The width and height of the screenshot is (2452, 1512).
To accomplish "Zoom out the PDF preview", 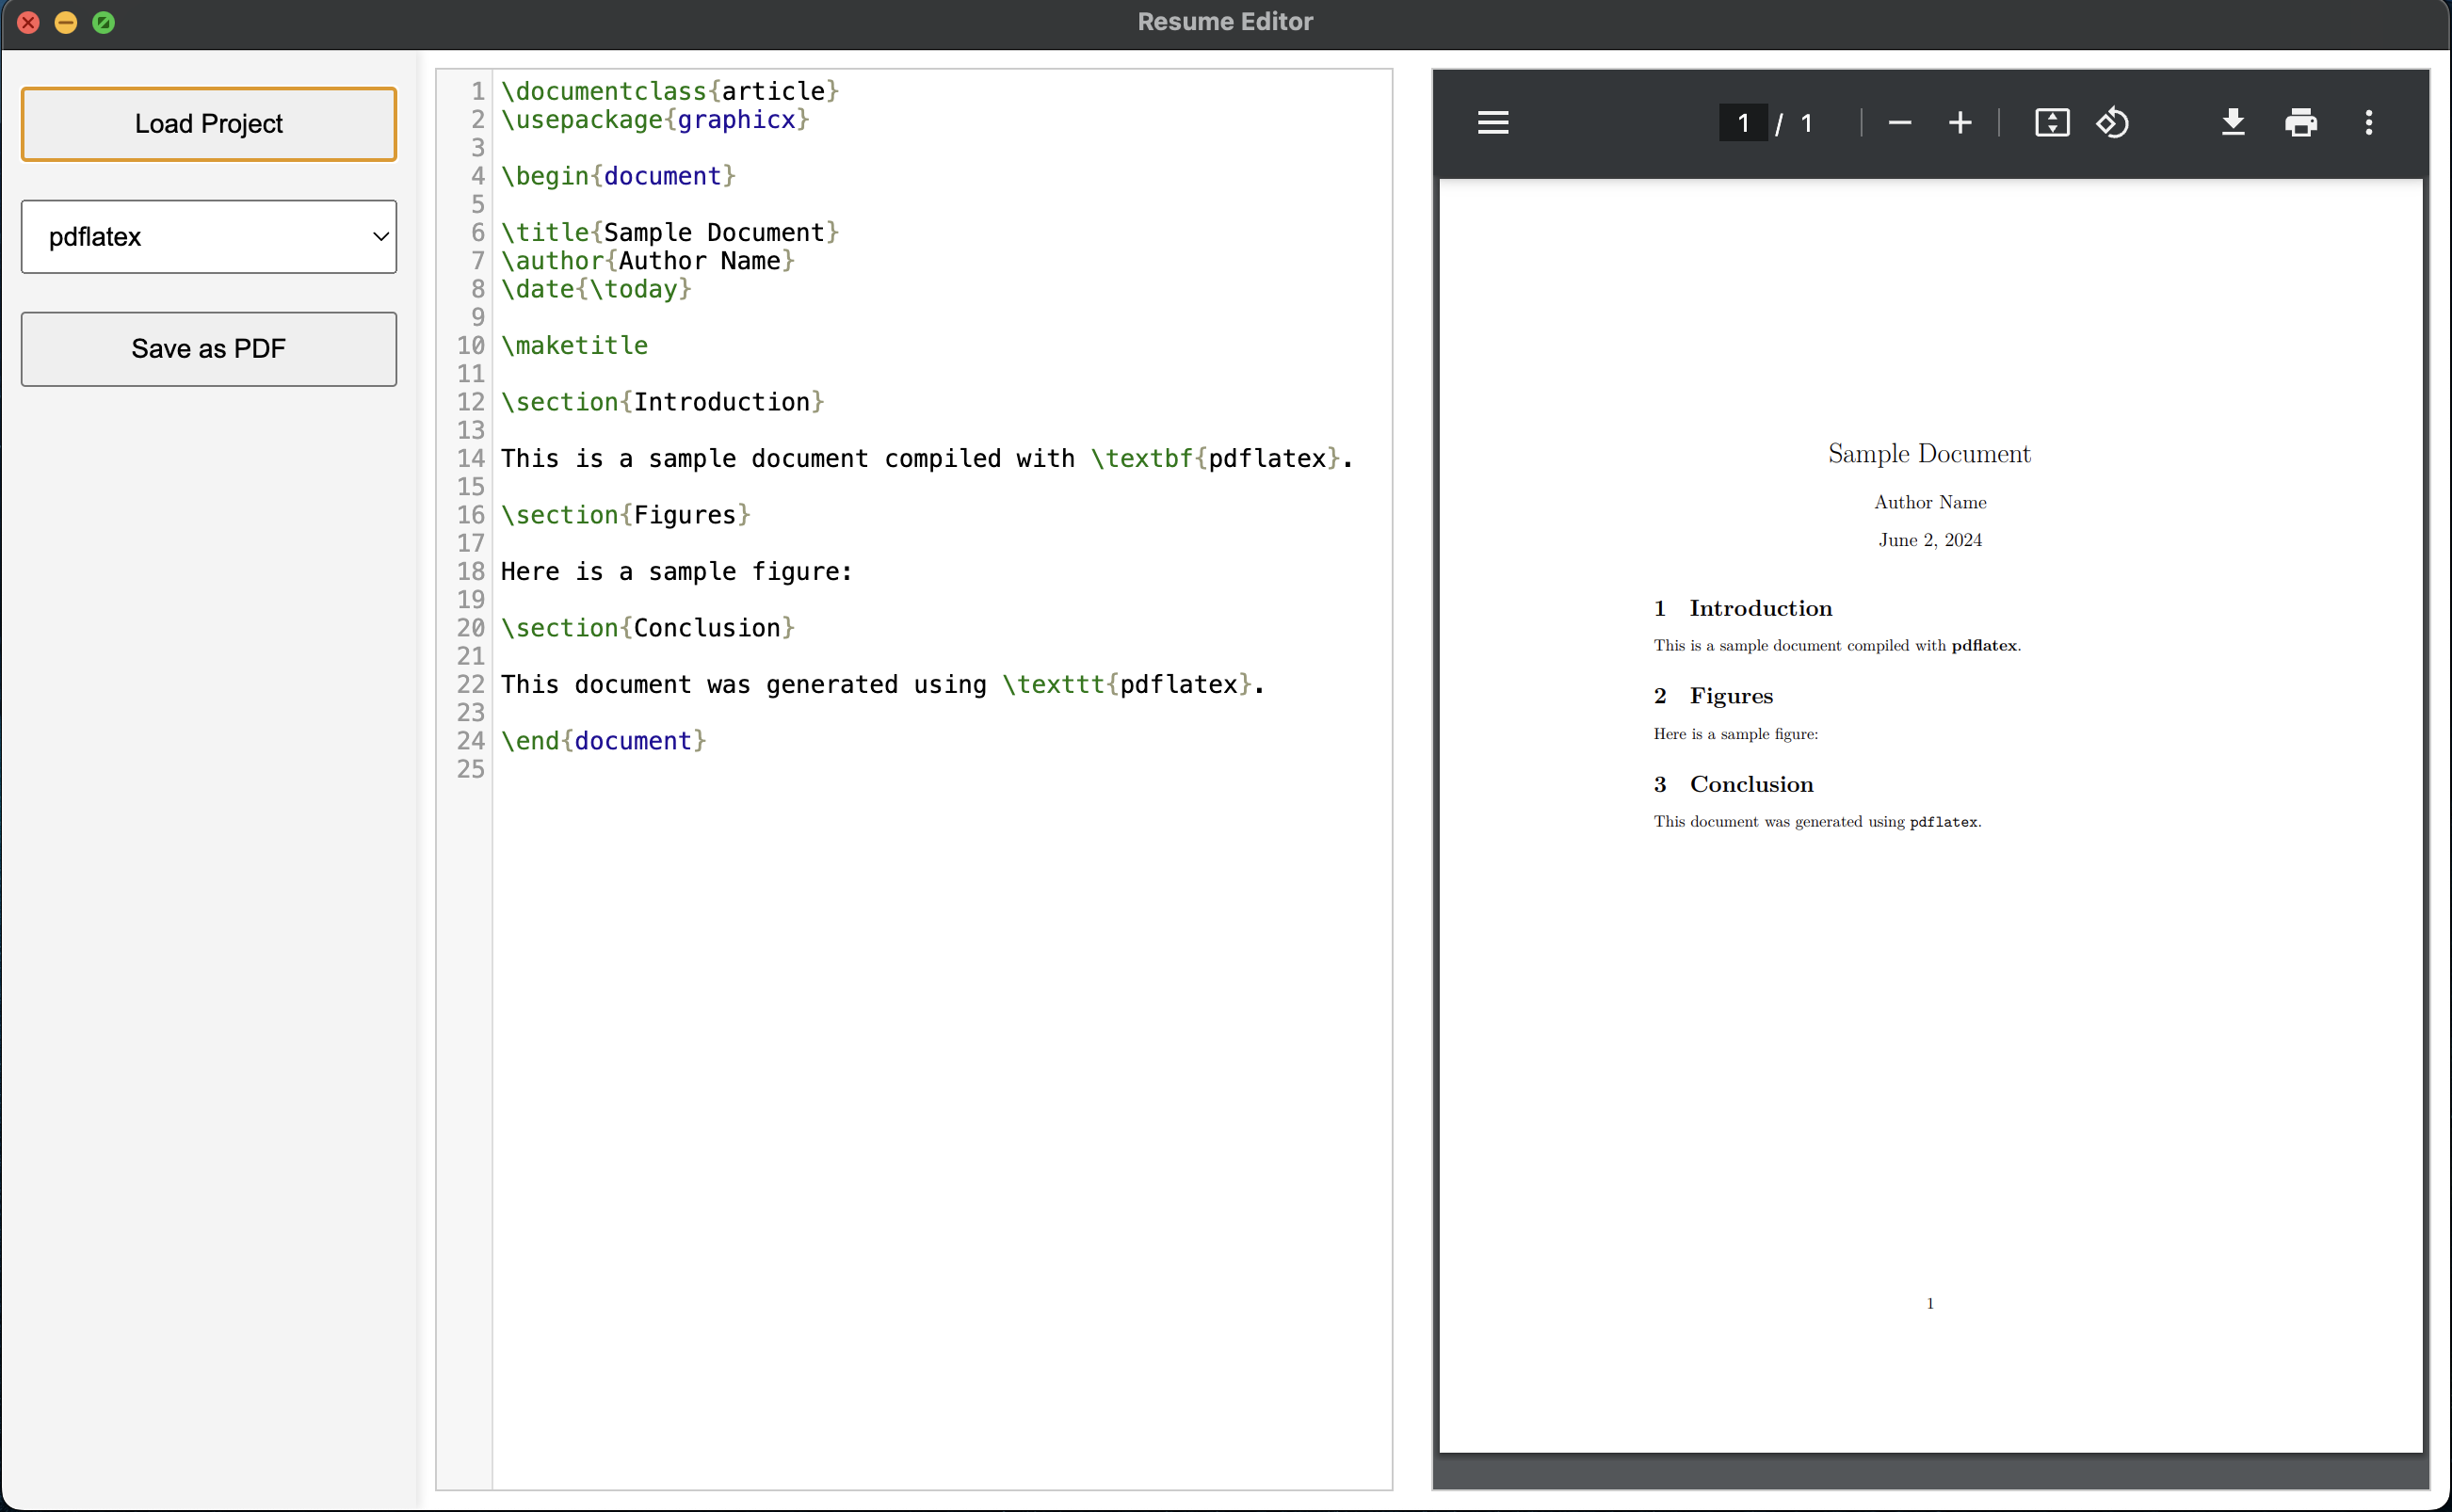I will click(x=1899, y=123).
